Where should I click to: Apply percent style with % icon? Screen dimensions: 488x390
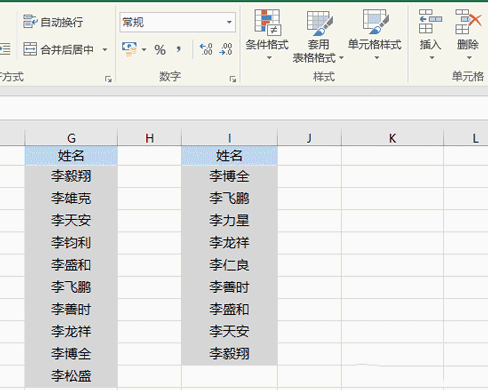[160, 50]
